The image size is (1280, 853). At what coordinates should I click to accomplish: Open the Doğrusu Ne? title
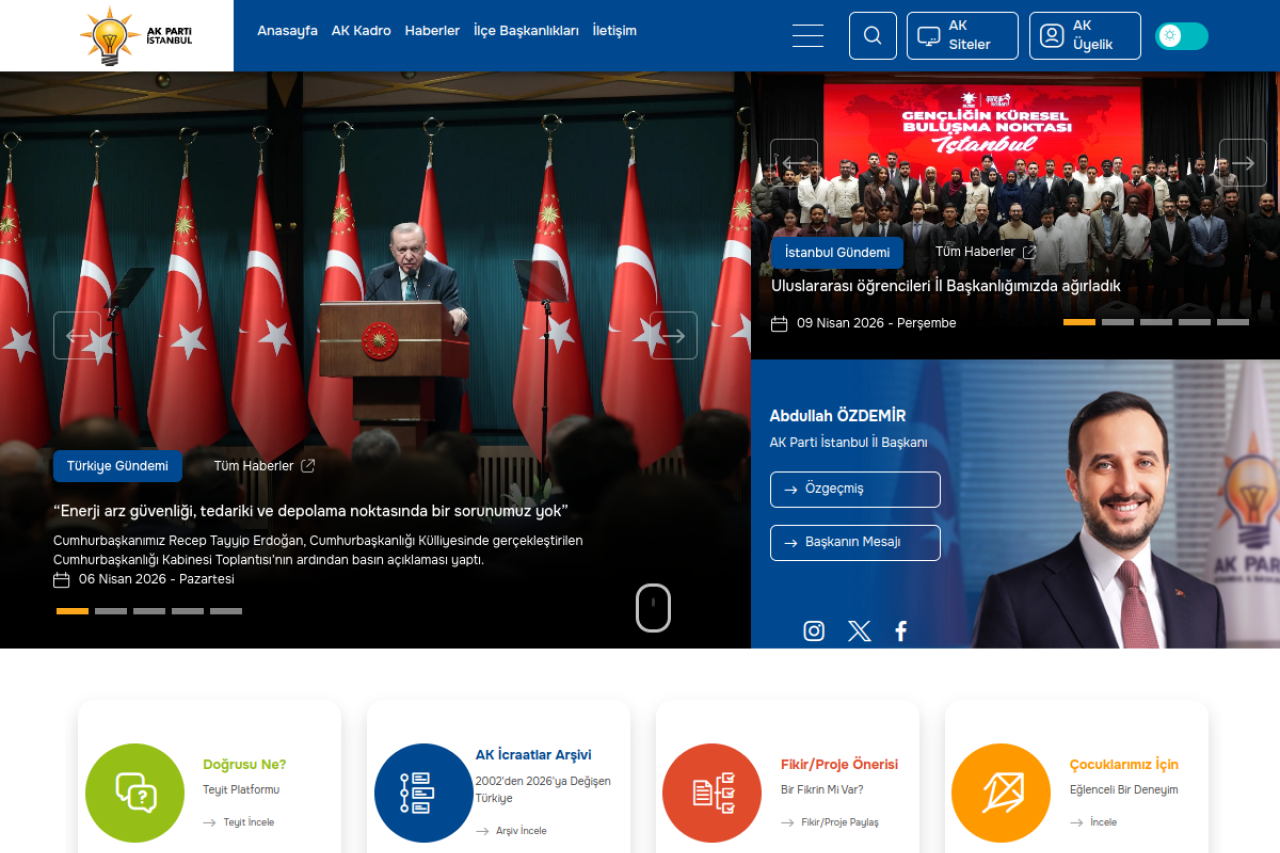pyautogui.click(x=245, y=765)
